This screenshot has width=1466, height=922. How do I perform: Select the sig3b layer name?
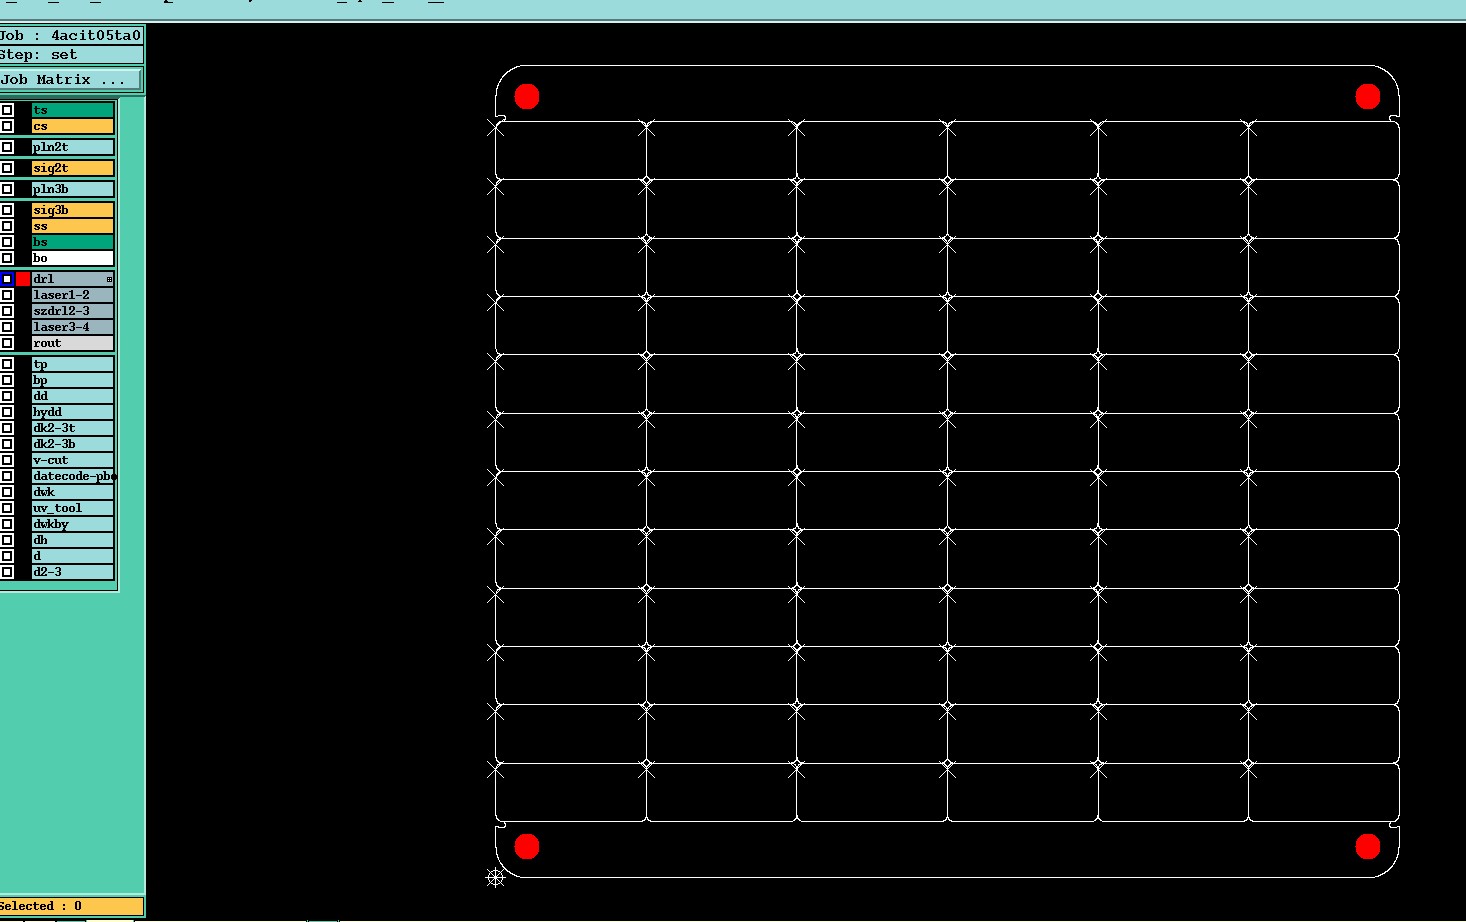pos(72,210)
